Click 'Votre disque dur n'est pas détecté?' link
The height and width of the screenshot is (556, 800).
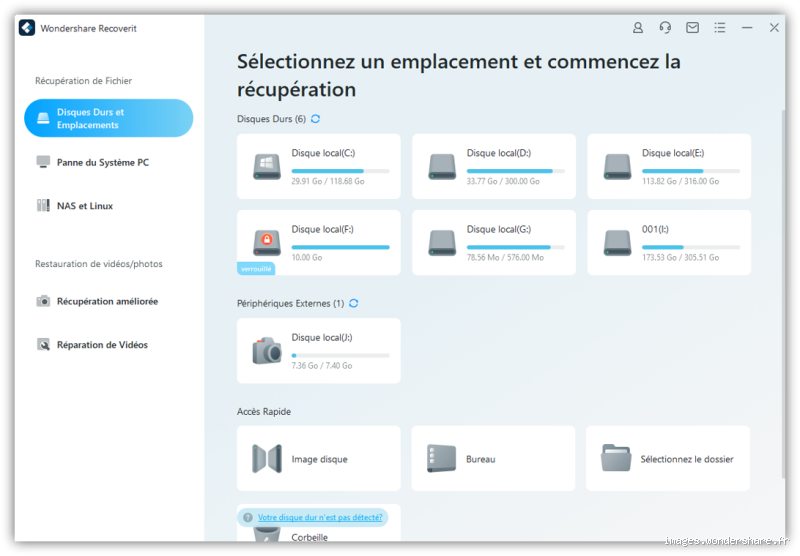point(320,518)
